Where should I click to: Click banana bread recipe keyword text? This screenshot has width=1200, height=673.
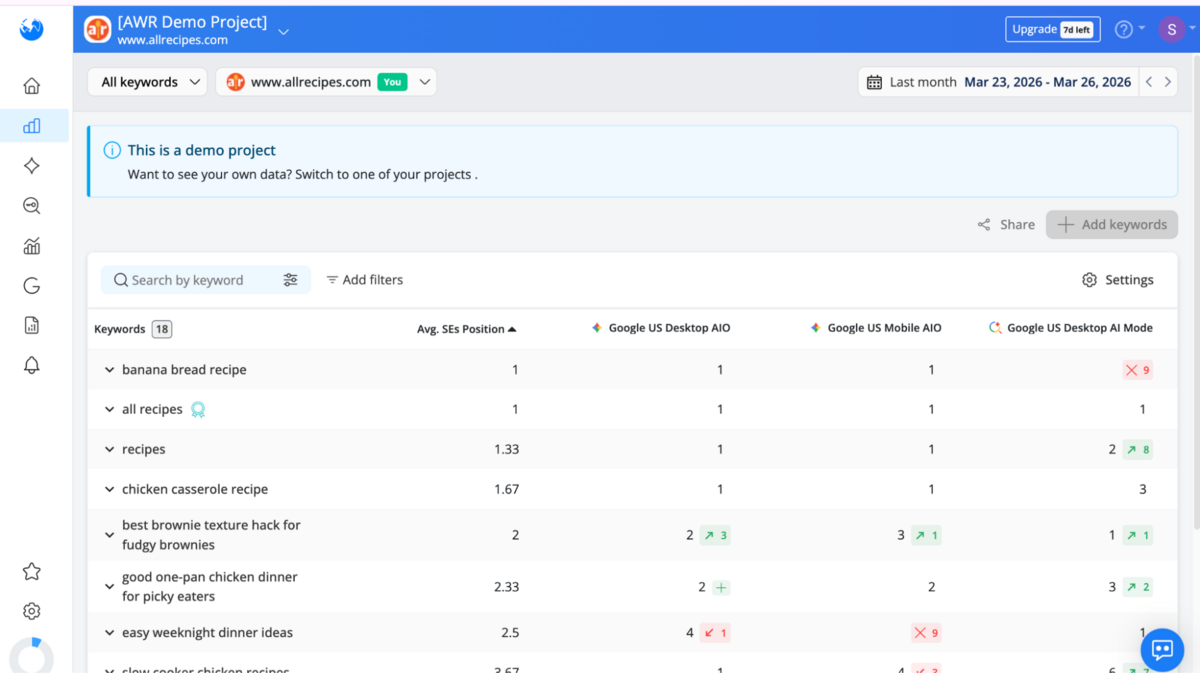pos(184,370)
